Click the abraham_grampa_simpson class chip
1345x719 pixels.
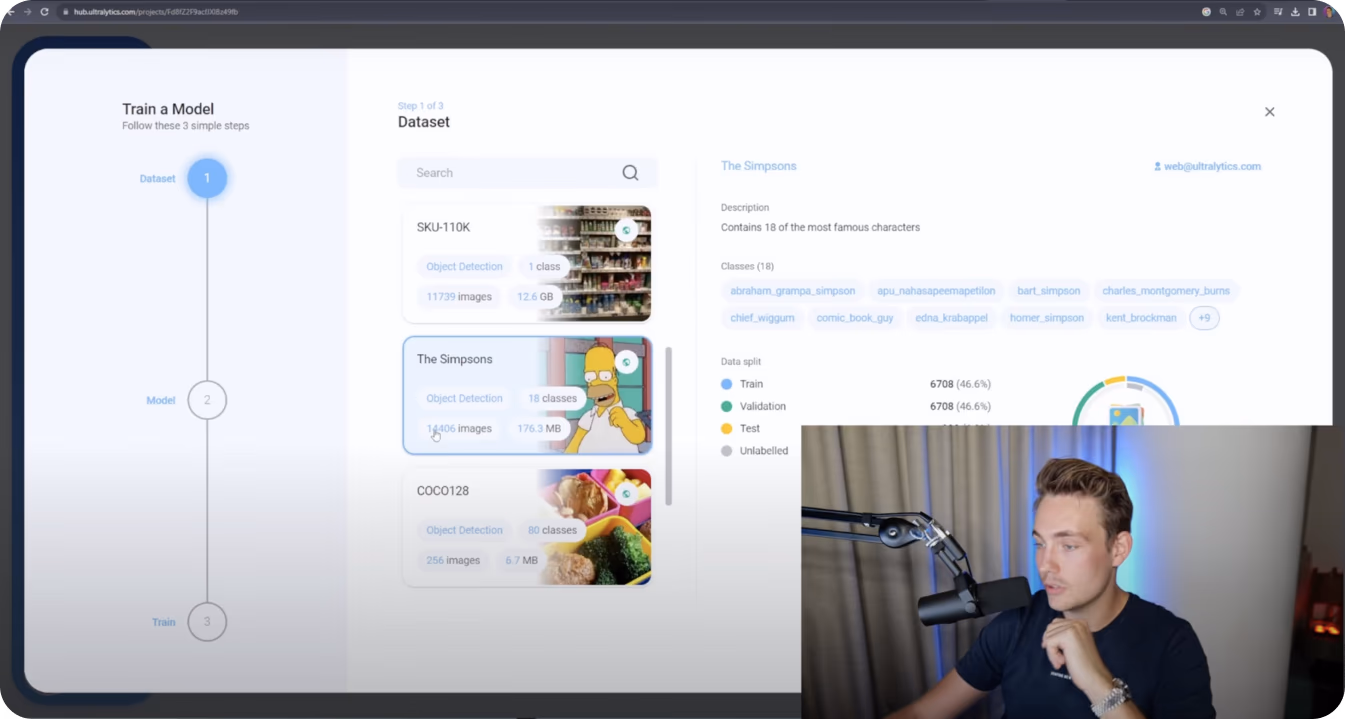793,291
